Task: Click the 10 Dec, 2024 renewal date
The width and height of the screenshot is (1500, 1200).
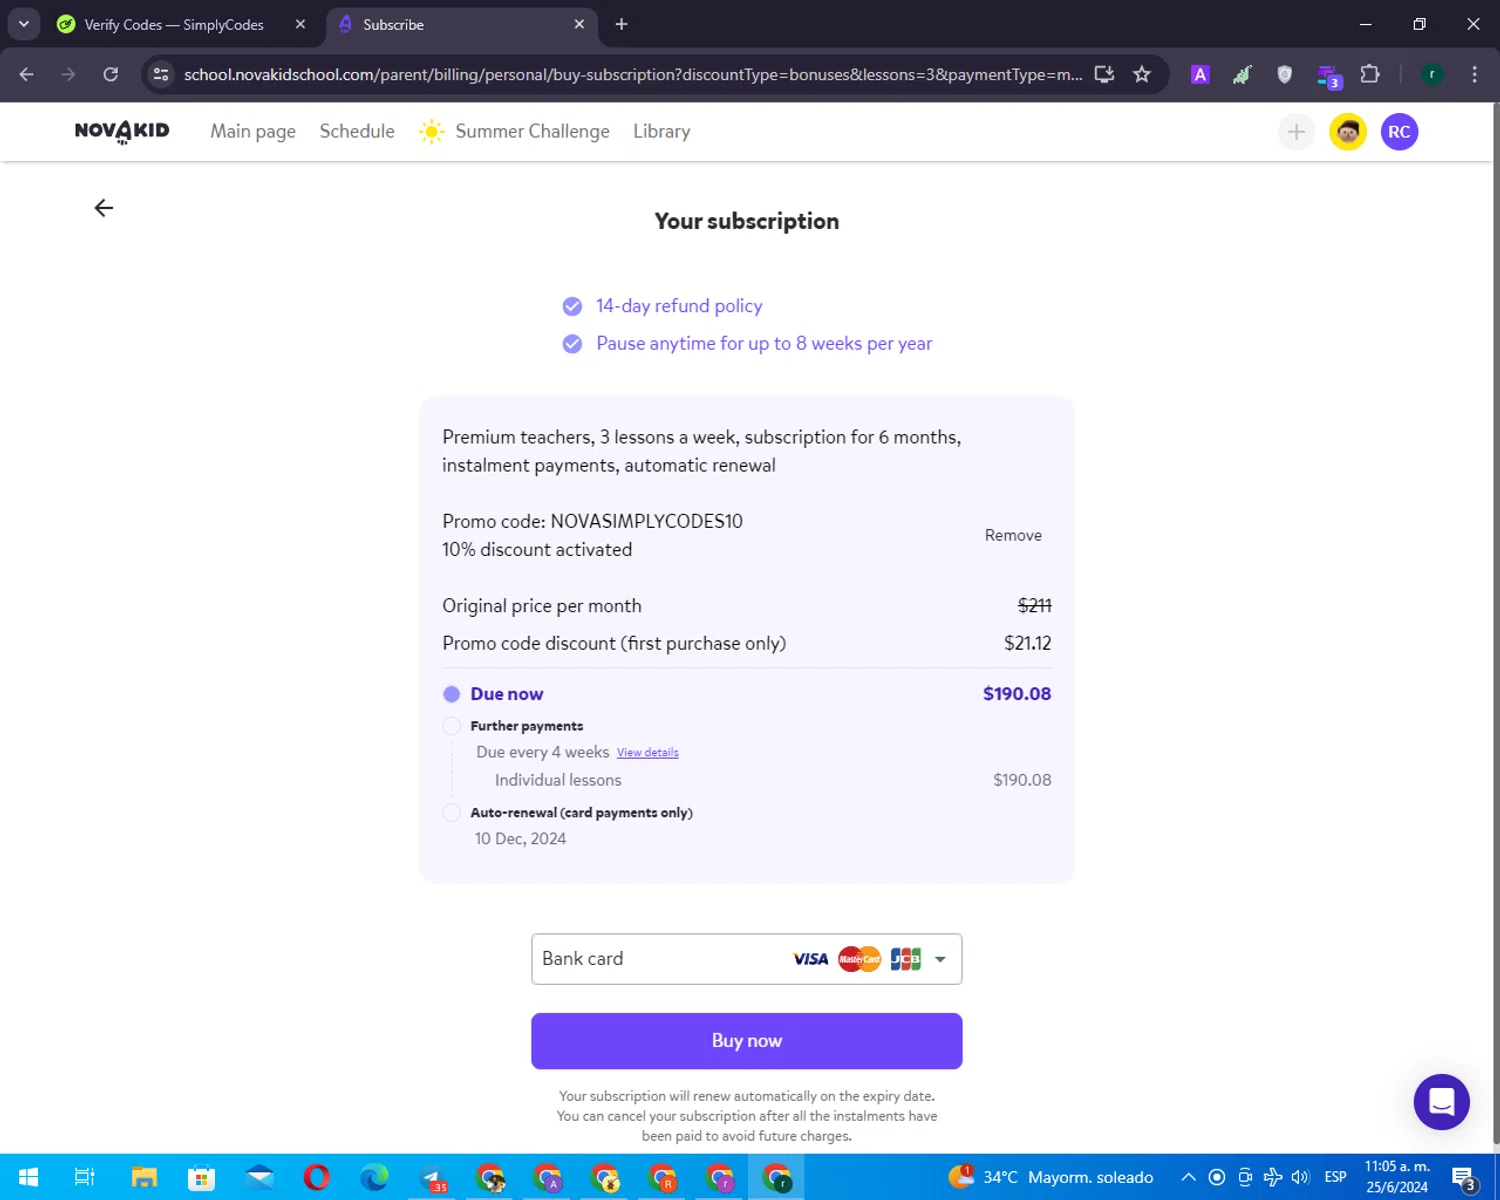Action: coord(520,839)
